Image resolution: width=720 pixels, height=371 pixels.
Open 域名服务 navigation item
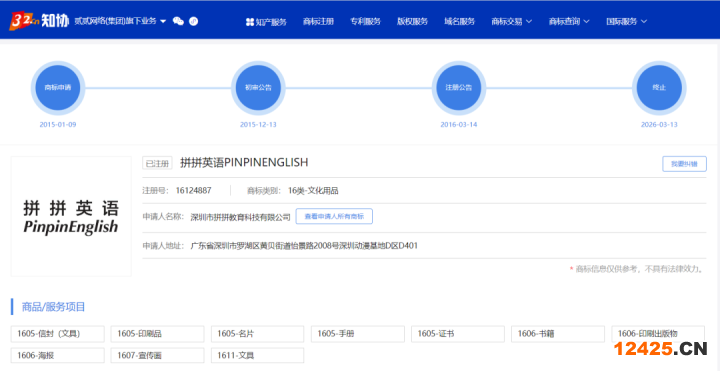[460, 22]
